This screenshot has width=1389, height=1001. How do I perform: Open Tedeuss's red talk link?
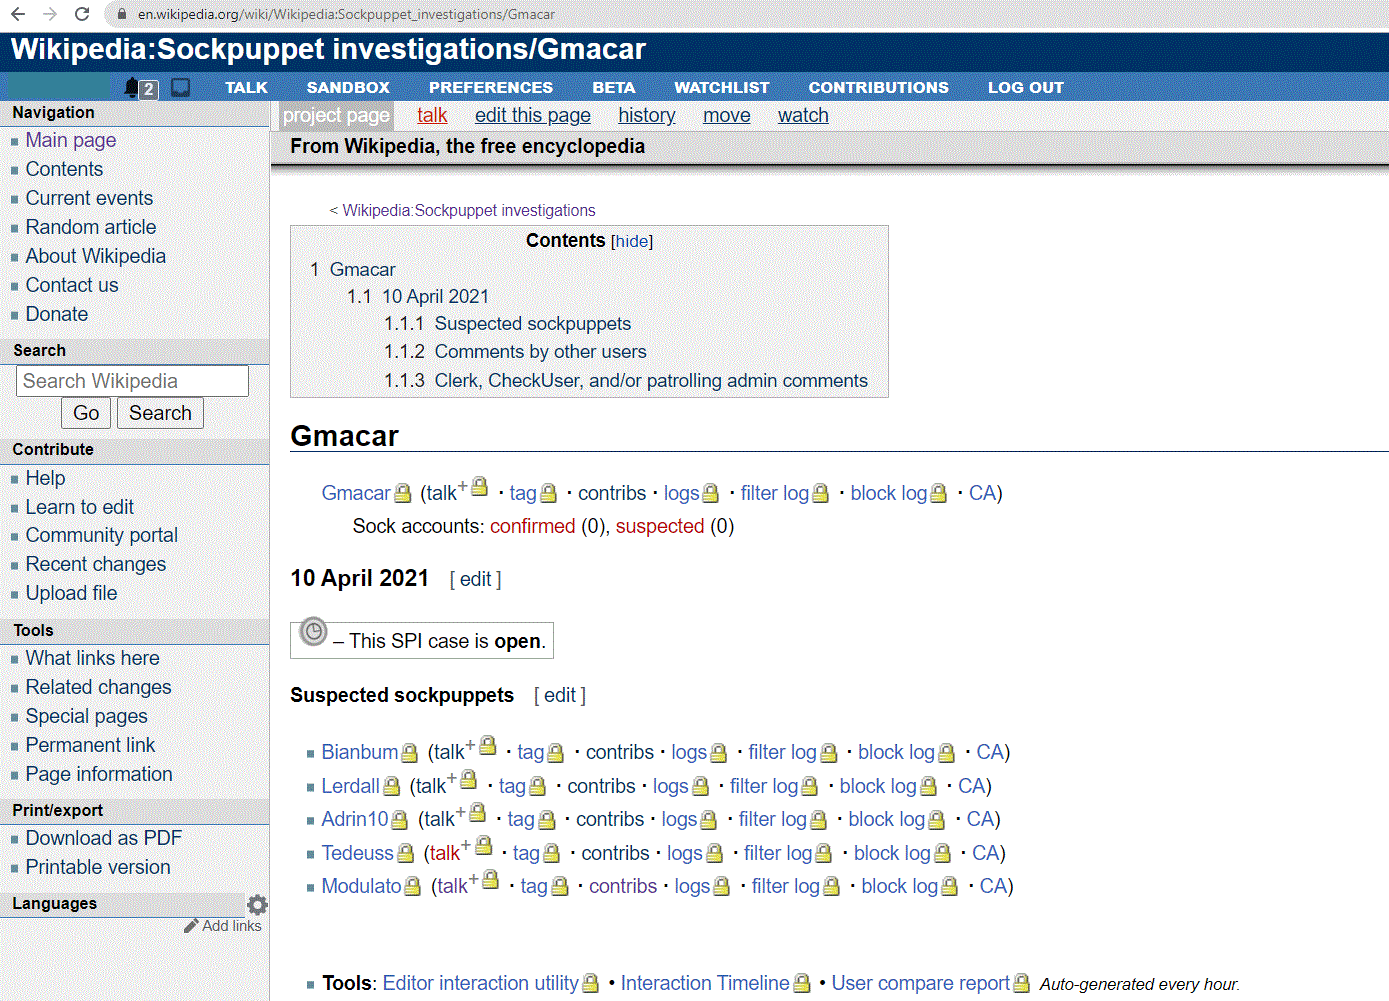445,853
